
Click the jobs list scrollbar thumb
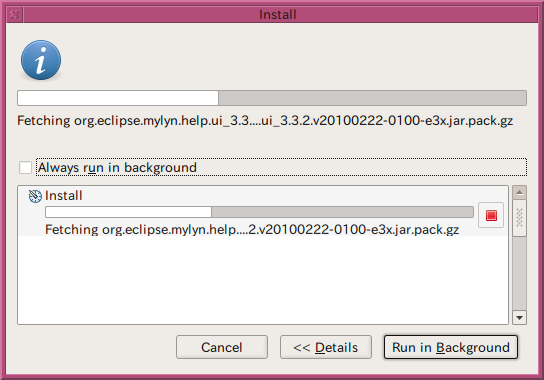(519, 218)
